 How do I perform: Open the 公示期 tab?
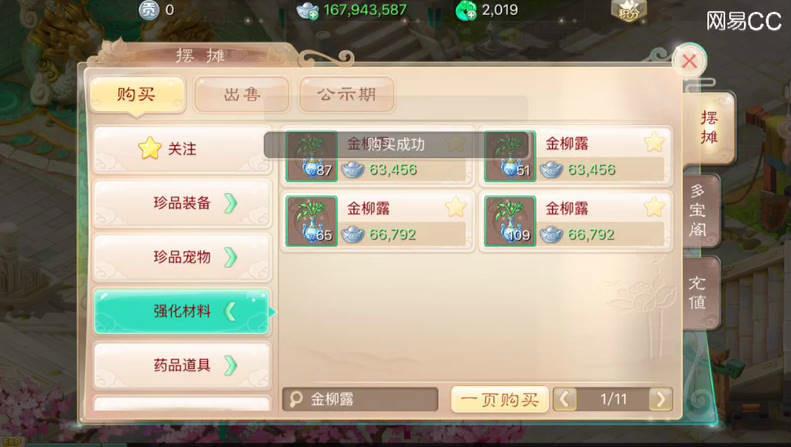(347, 94)
